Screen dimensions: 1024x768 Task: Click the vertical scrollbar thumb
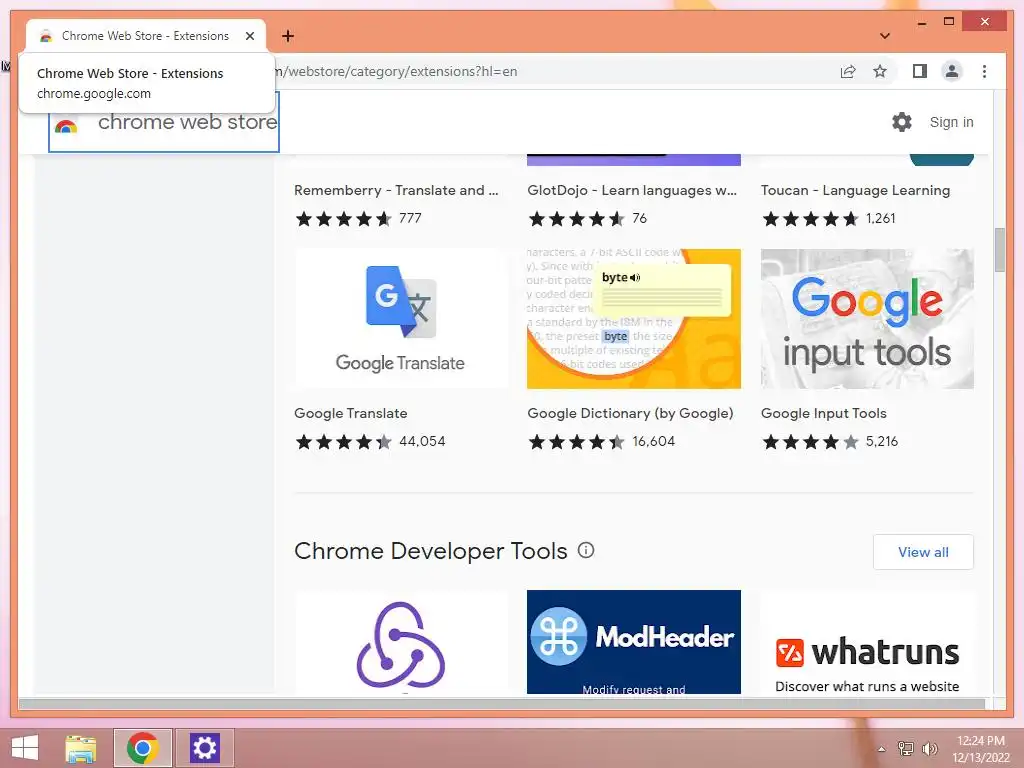point(999,249)
